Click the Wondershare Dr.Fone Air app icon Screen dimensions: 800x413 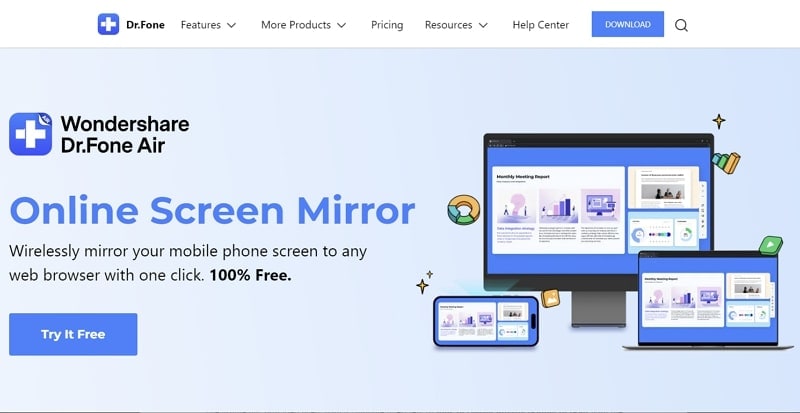point(31,134)
